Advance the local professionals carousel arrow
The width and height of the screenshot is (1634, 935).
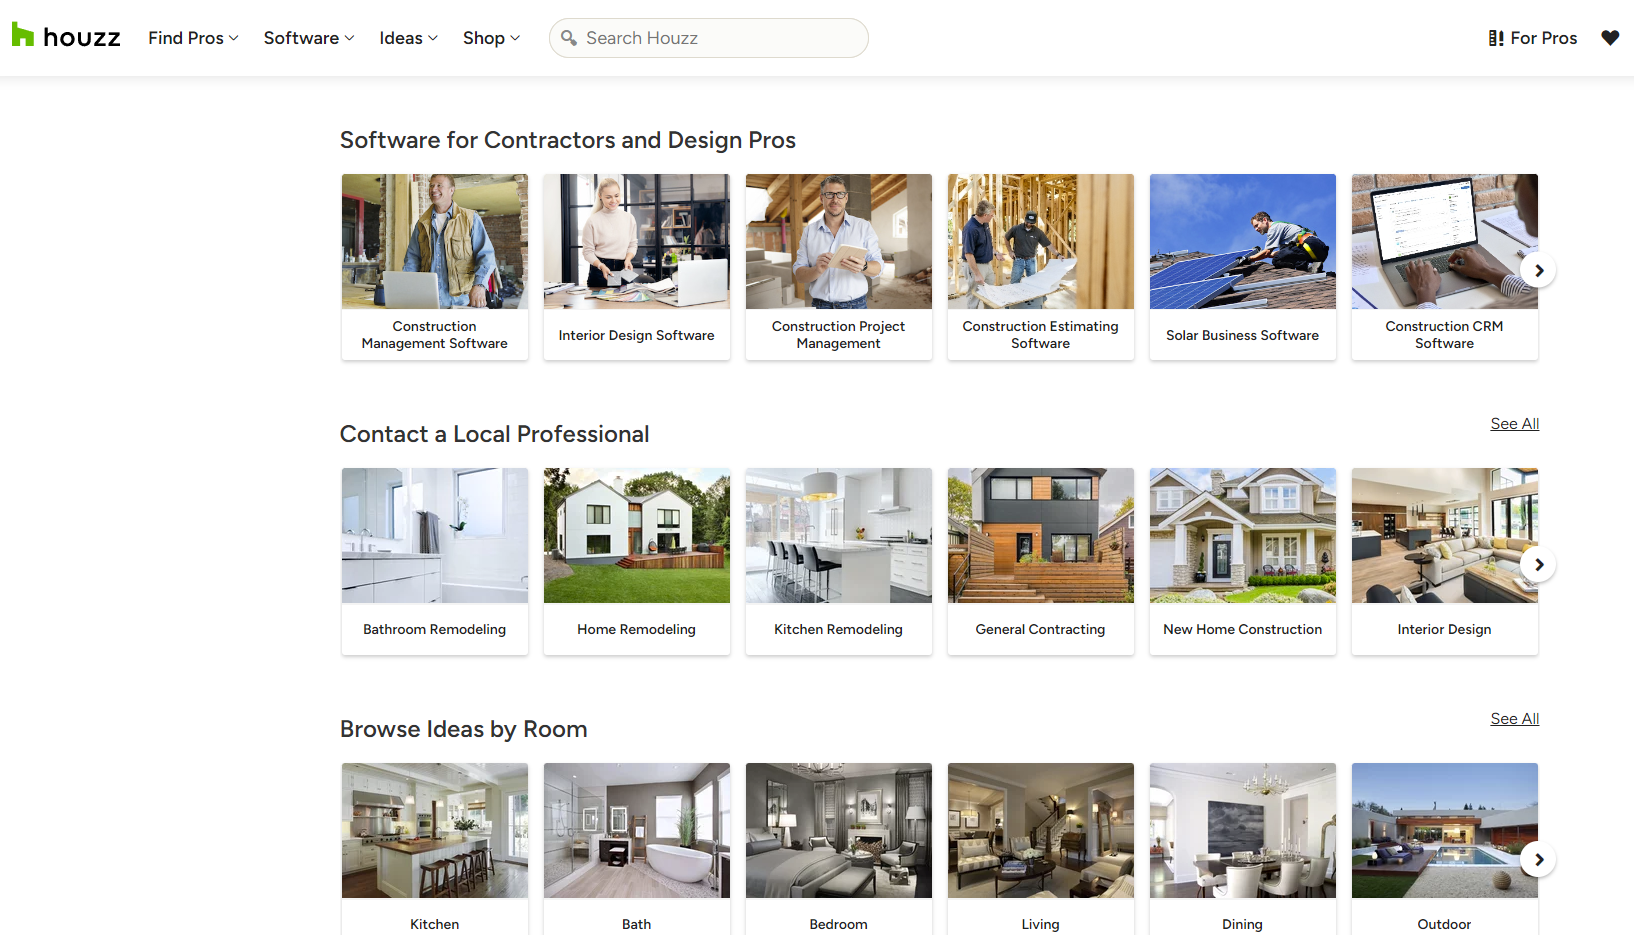[1538, 565]
